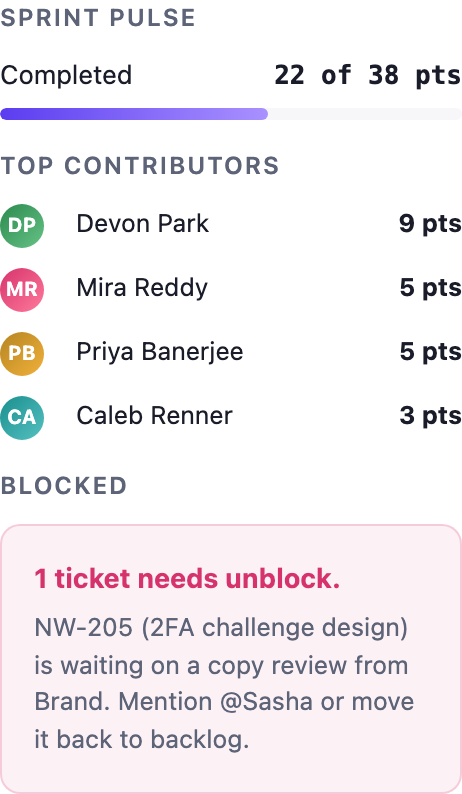Click Devon Park's green DP avatar

coord(22,225)
